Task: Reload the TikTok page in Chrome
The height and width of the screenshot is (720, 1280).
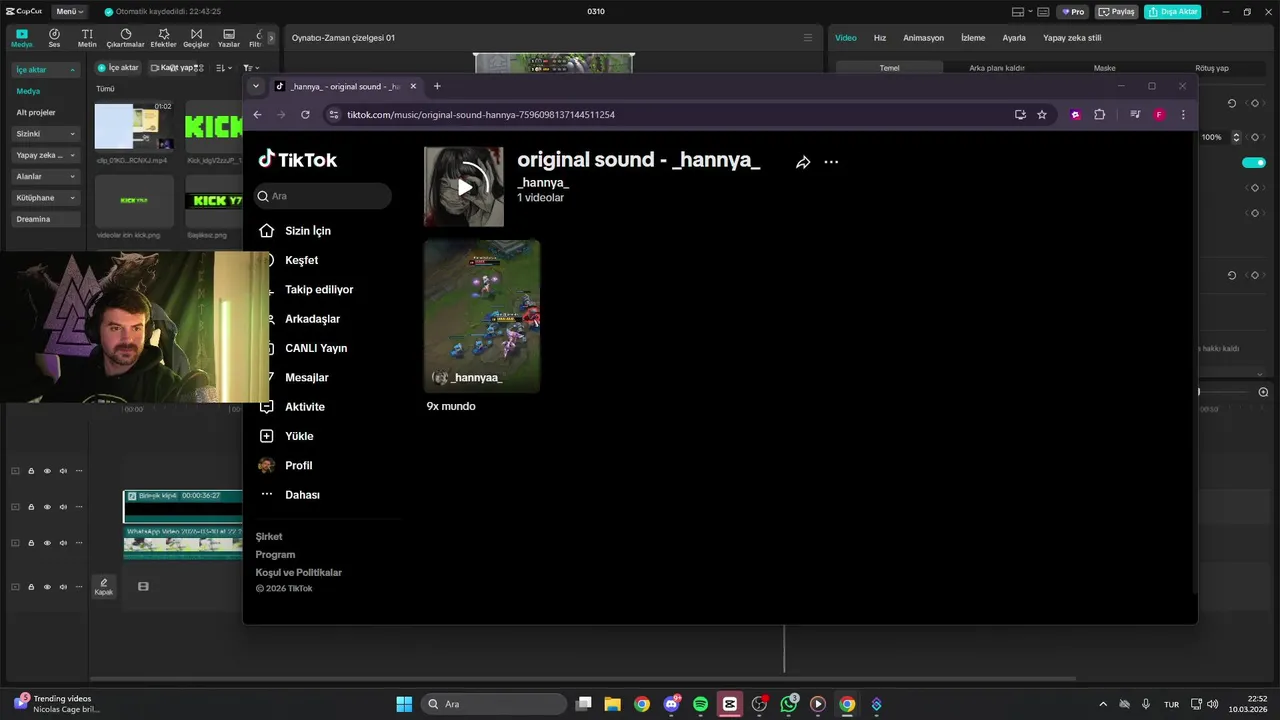Action: pyautogui.click(x=305, y=115)
